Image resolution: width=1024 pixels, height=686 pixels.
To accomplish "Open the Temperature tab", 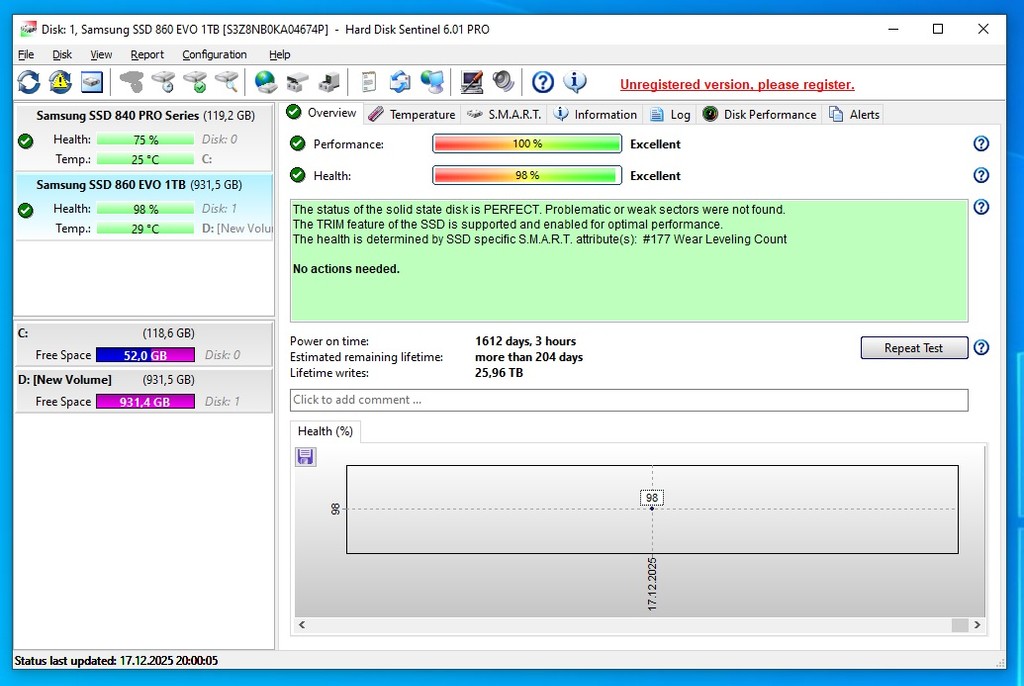I will tap(412, 115).
